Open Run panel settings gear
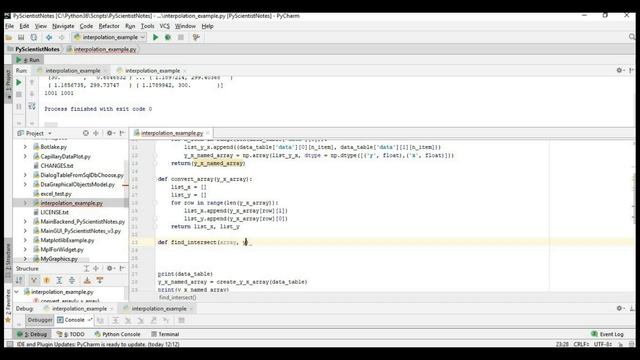Image resolution: width=640 pixels, height=360 pixels. click(619, 71)
